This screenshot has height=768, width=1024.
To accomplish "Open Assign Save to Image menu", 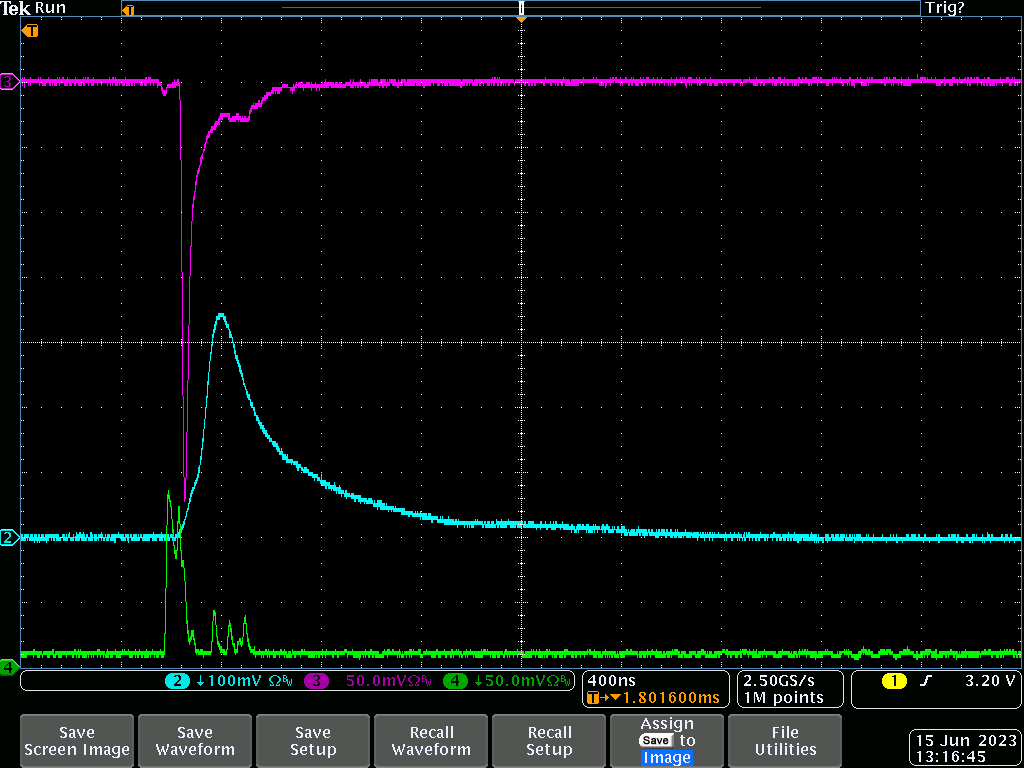I will 667,741.
